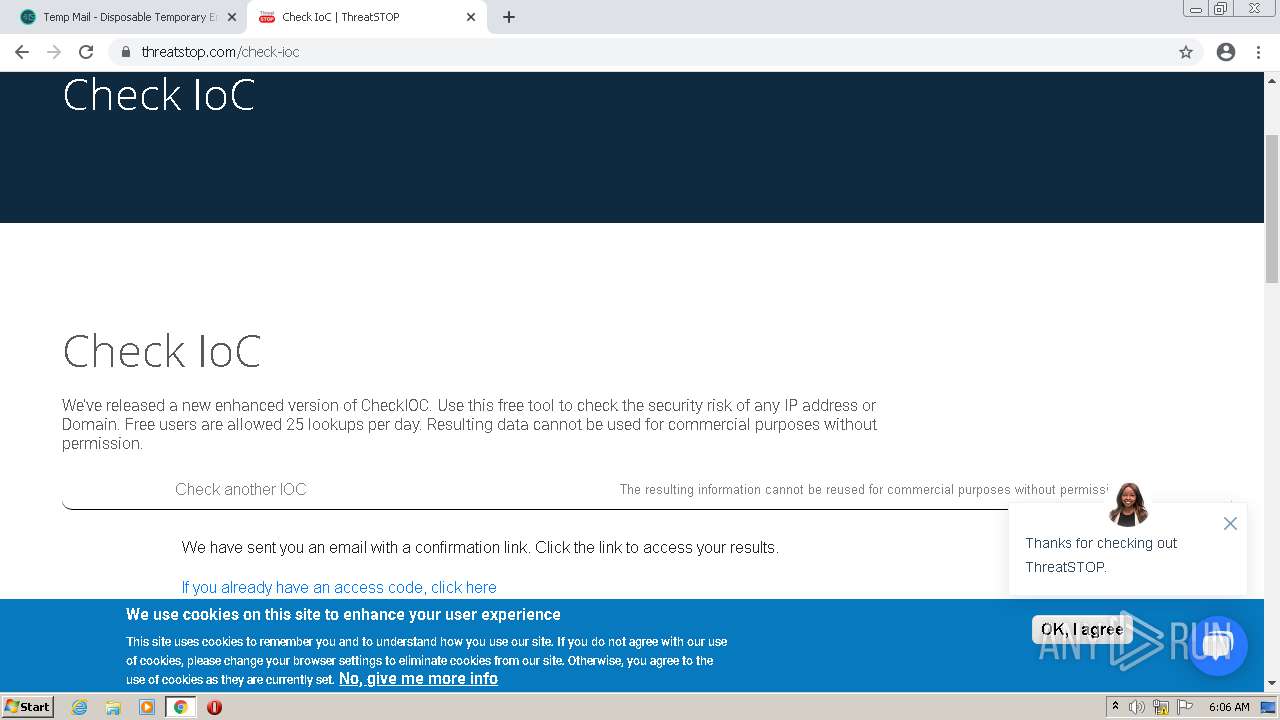The image size is (1280, 720).
Task: Open the media player taskbar icon
Action: pos(147,707)
